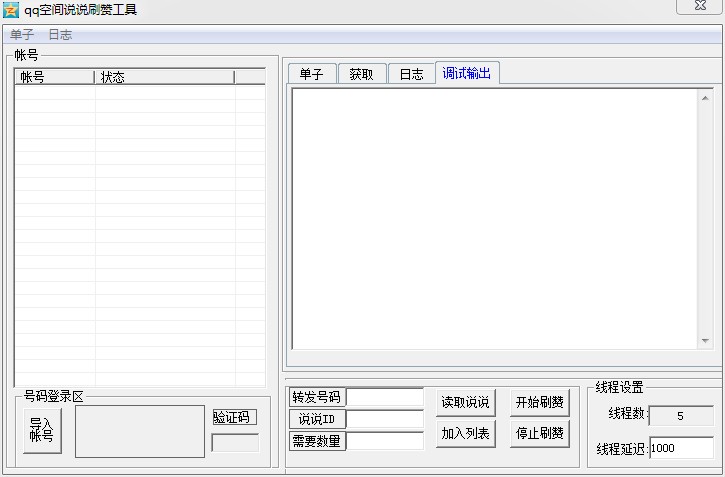Select the 单子 tab in right panel
The image size is (725, 477).
311,74
